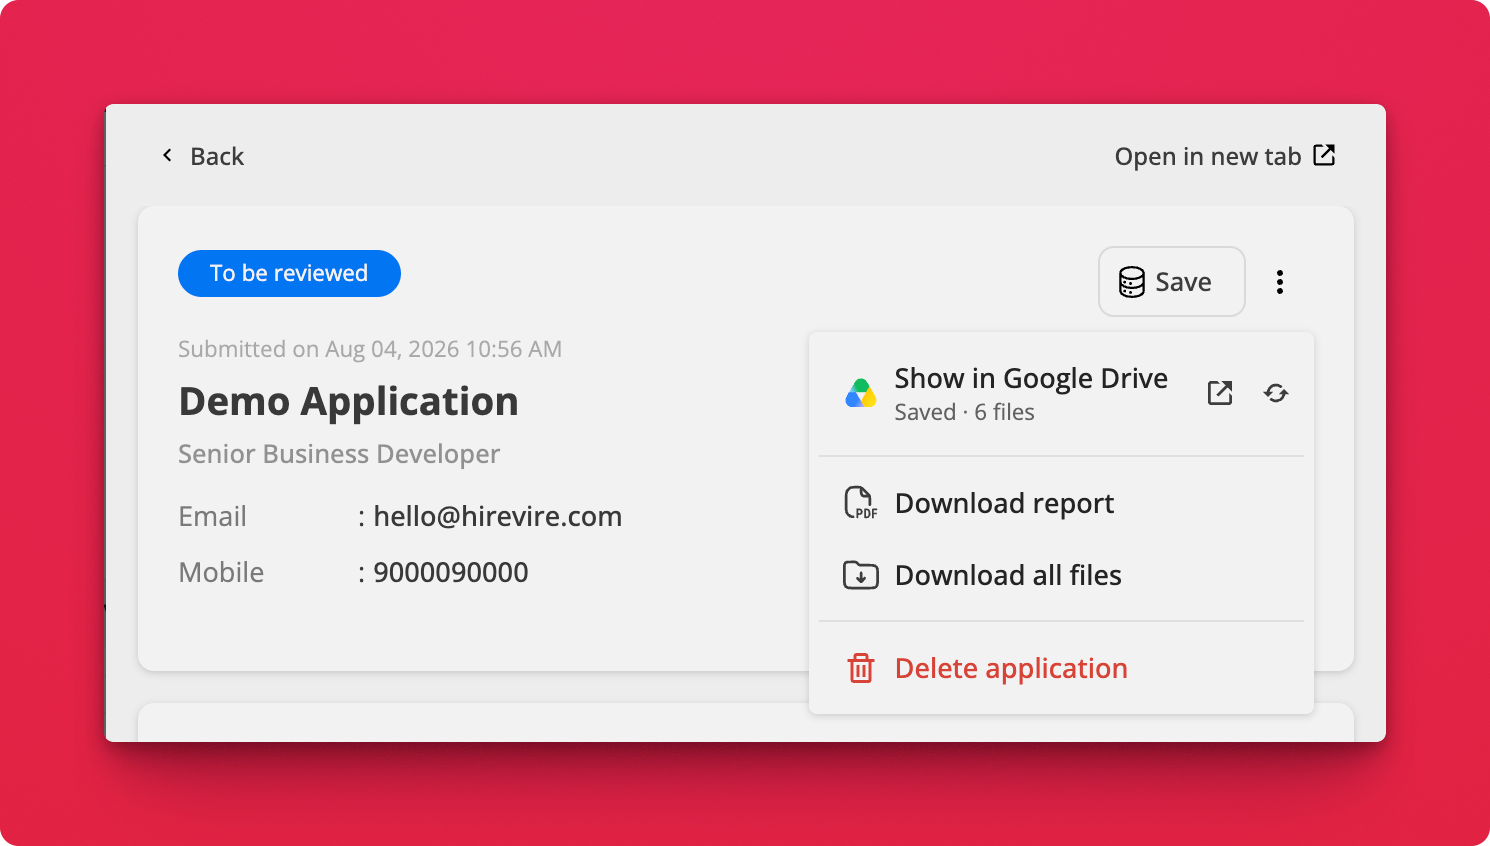Click the folder download icon
This screenshot has width=1490, height=846.
pyautogui.click(x=861, y=575)
